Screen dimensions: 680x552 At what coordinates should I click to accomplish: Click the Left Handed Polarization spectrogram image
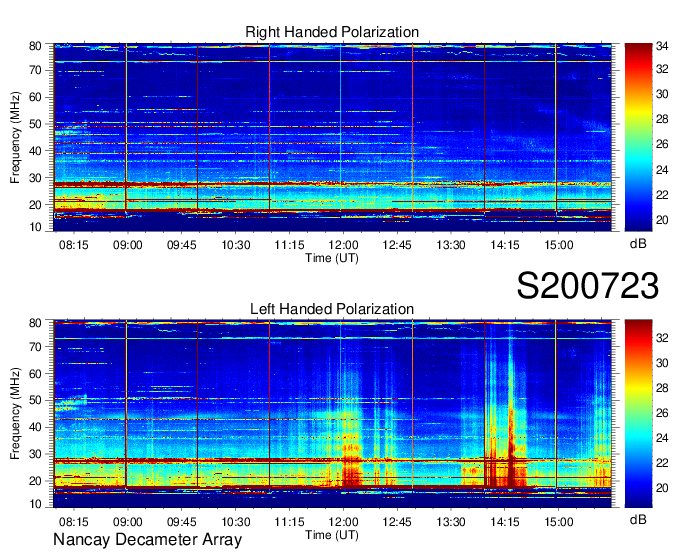coord(332,414)
